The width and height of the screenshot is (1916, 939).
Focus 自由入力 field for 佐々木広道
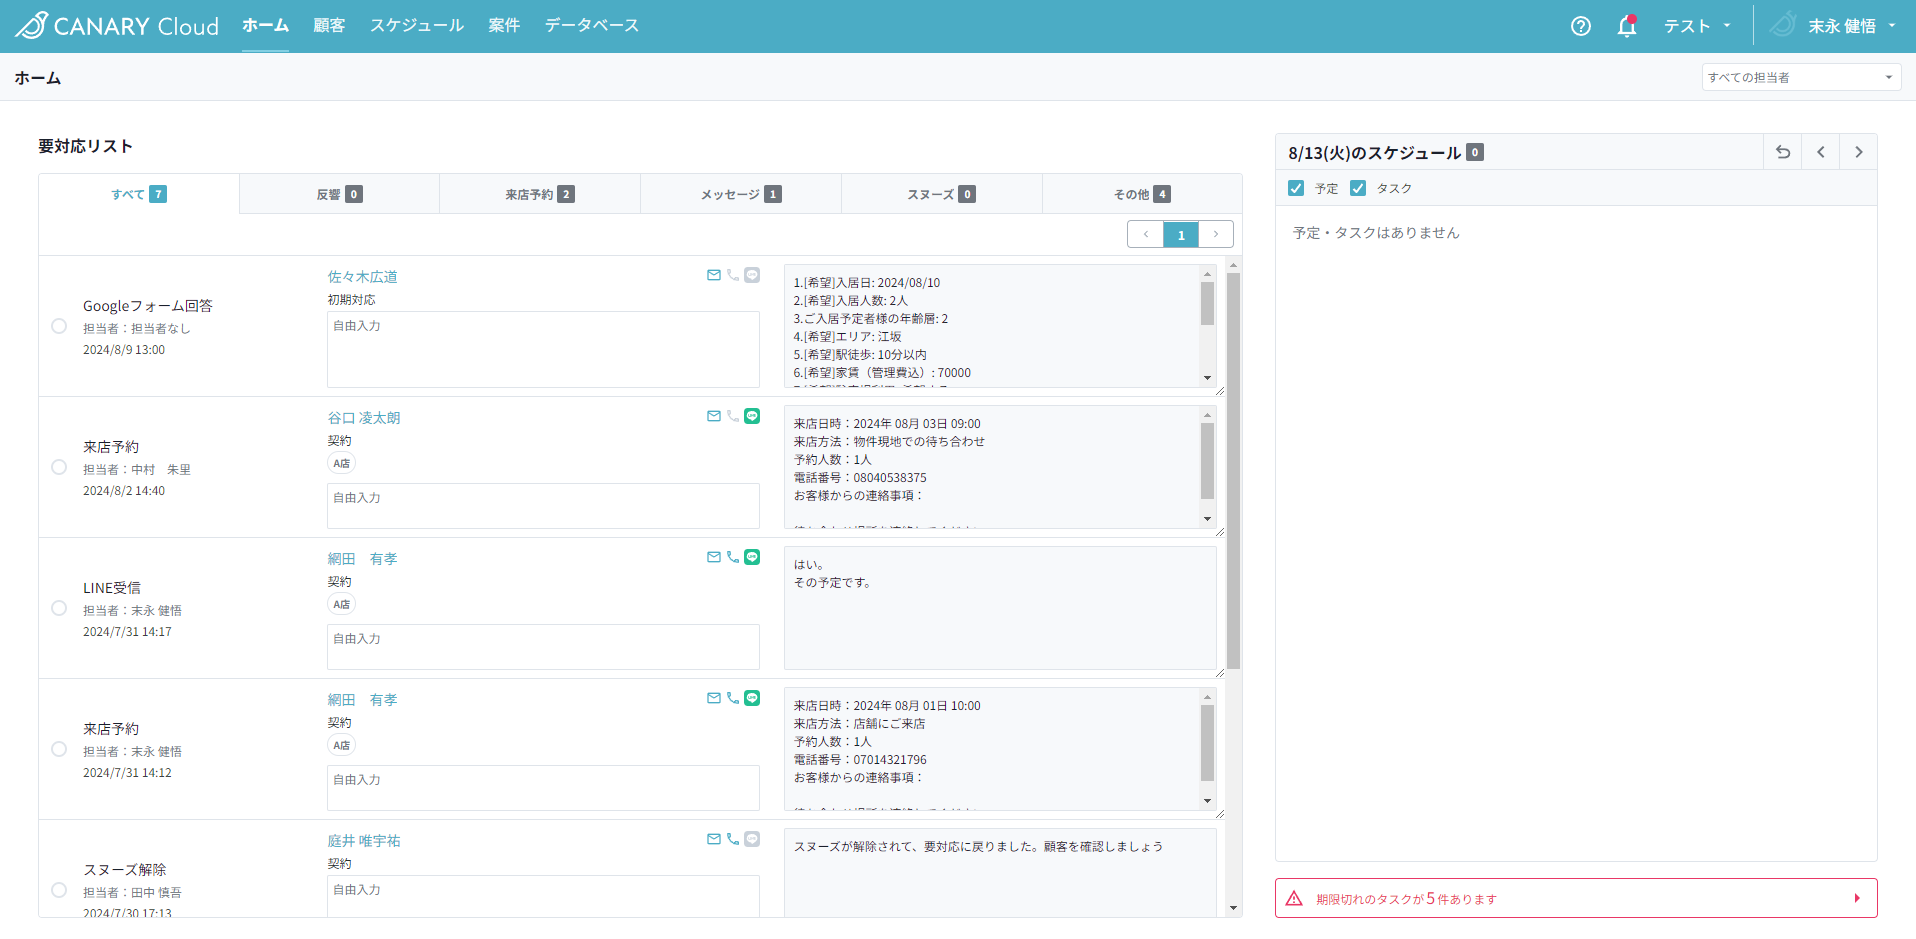543,349
